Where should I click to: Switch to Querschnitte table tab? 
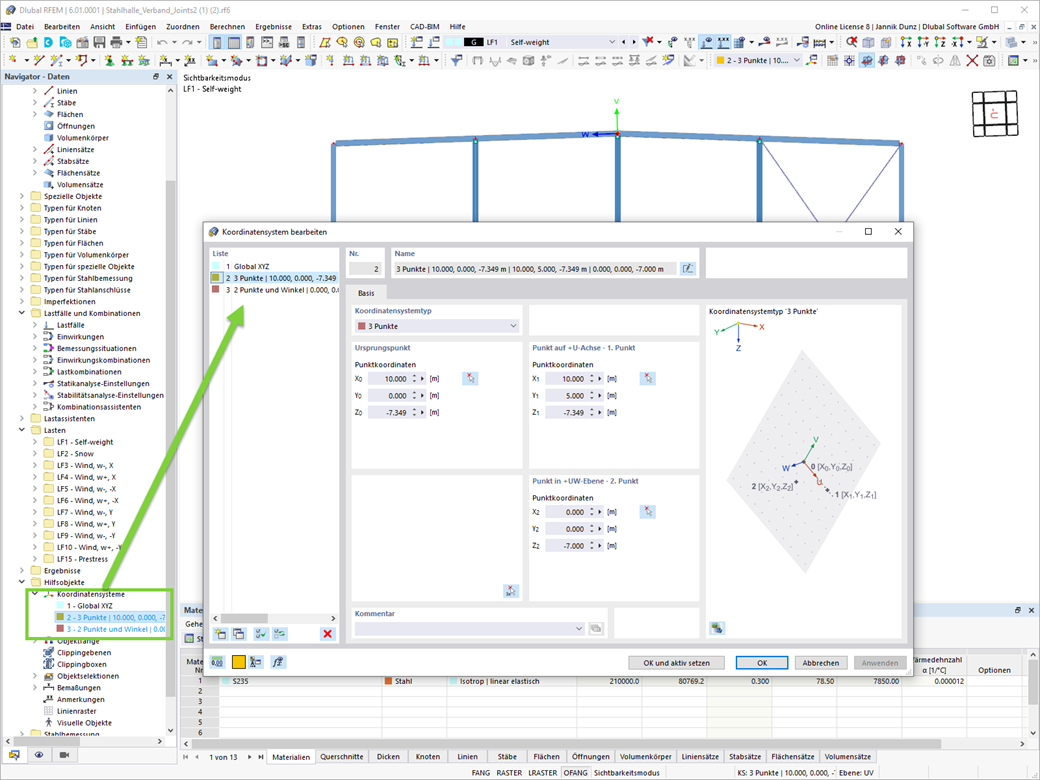click(x=342, y=757)
